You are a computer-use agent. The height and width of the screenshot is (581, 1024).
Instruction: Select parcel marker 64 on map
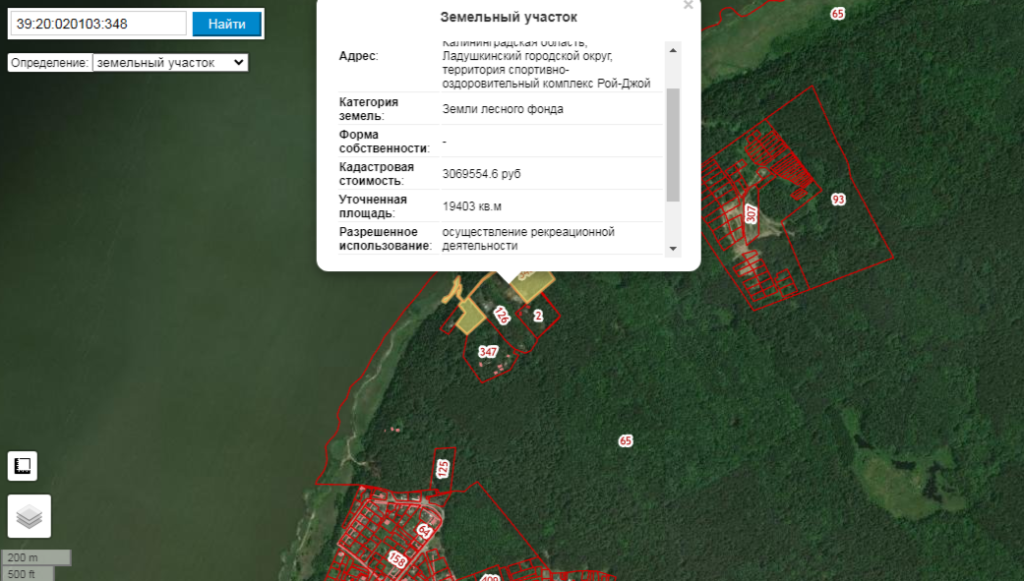[425, 530]
